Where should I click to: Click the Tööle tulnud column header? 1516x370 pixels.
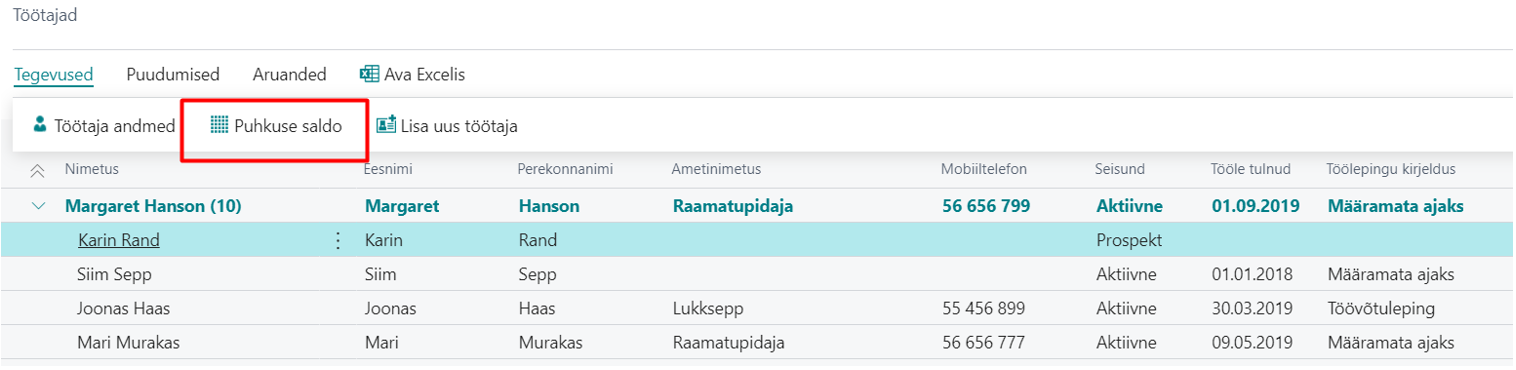[1250, 169]
